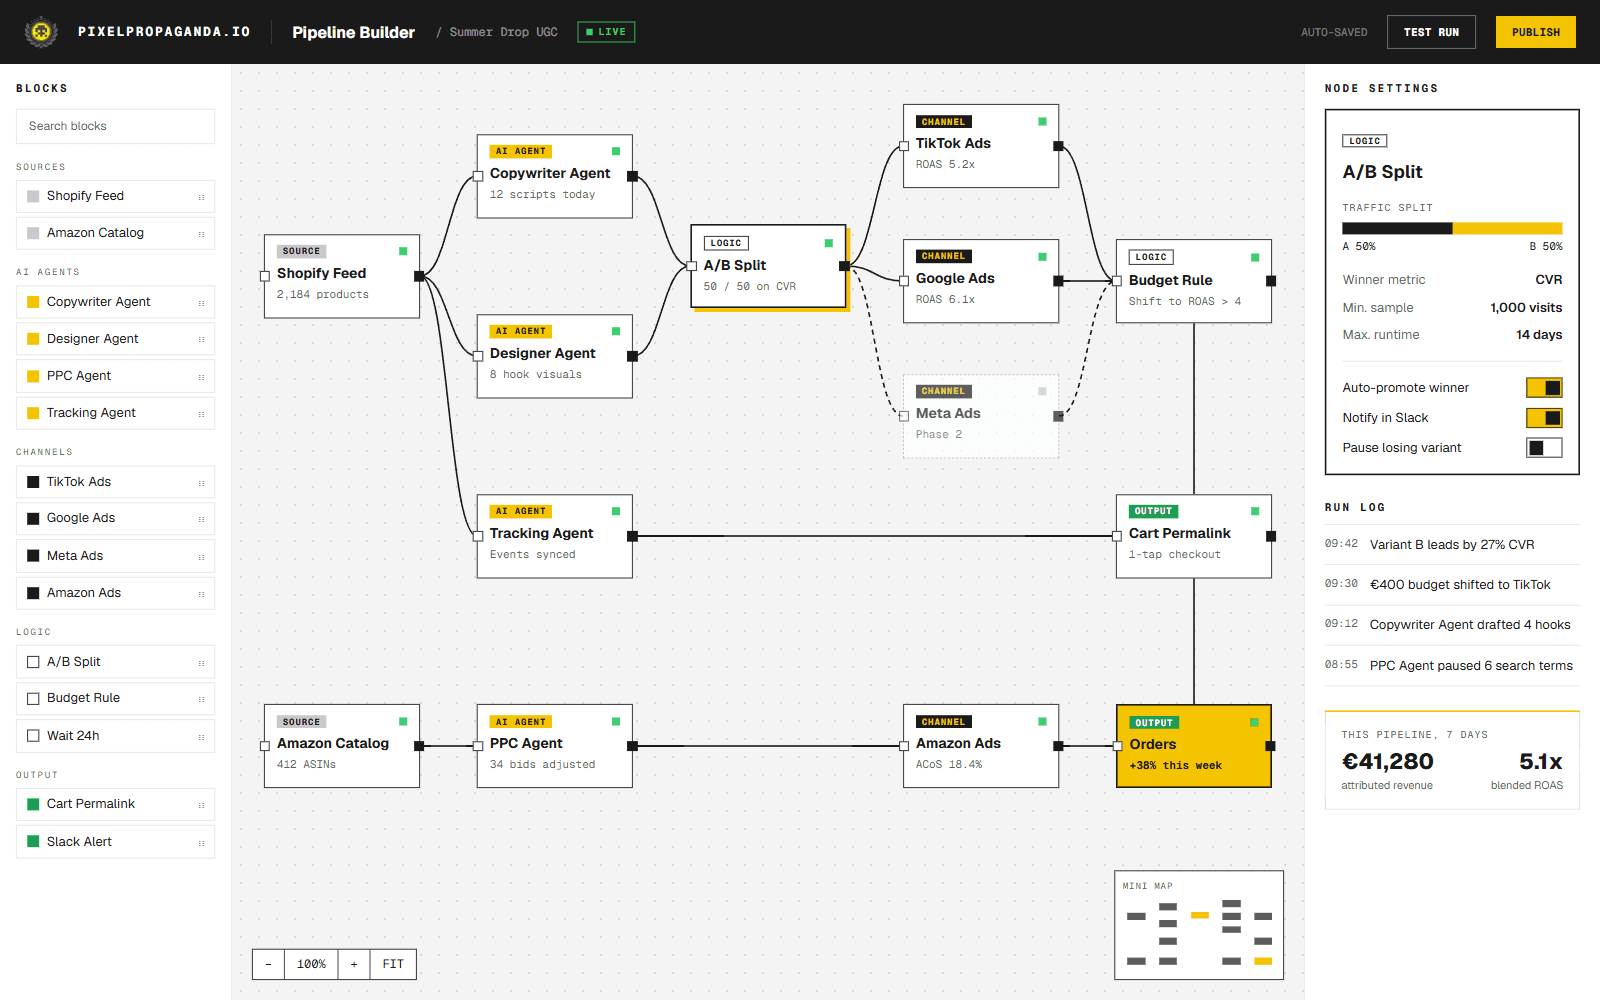Publish the pipeline
Image resolution: width=1600 pixels, height=1000 pixels.
[1536, 32]
